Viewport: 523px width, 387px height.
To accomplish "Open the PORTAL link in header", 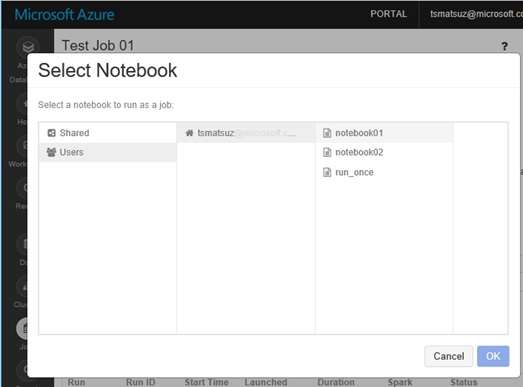I will click(x=389, y=14).
